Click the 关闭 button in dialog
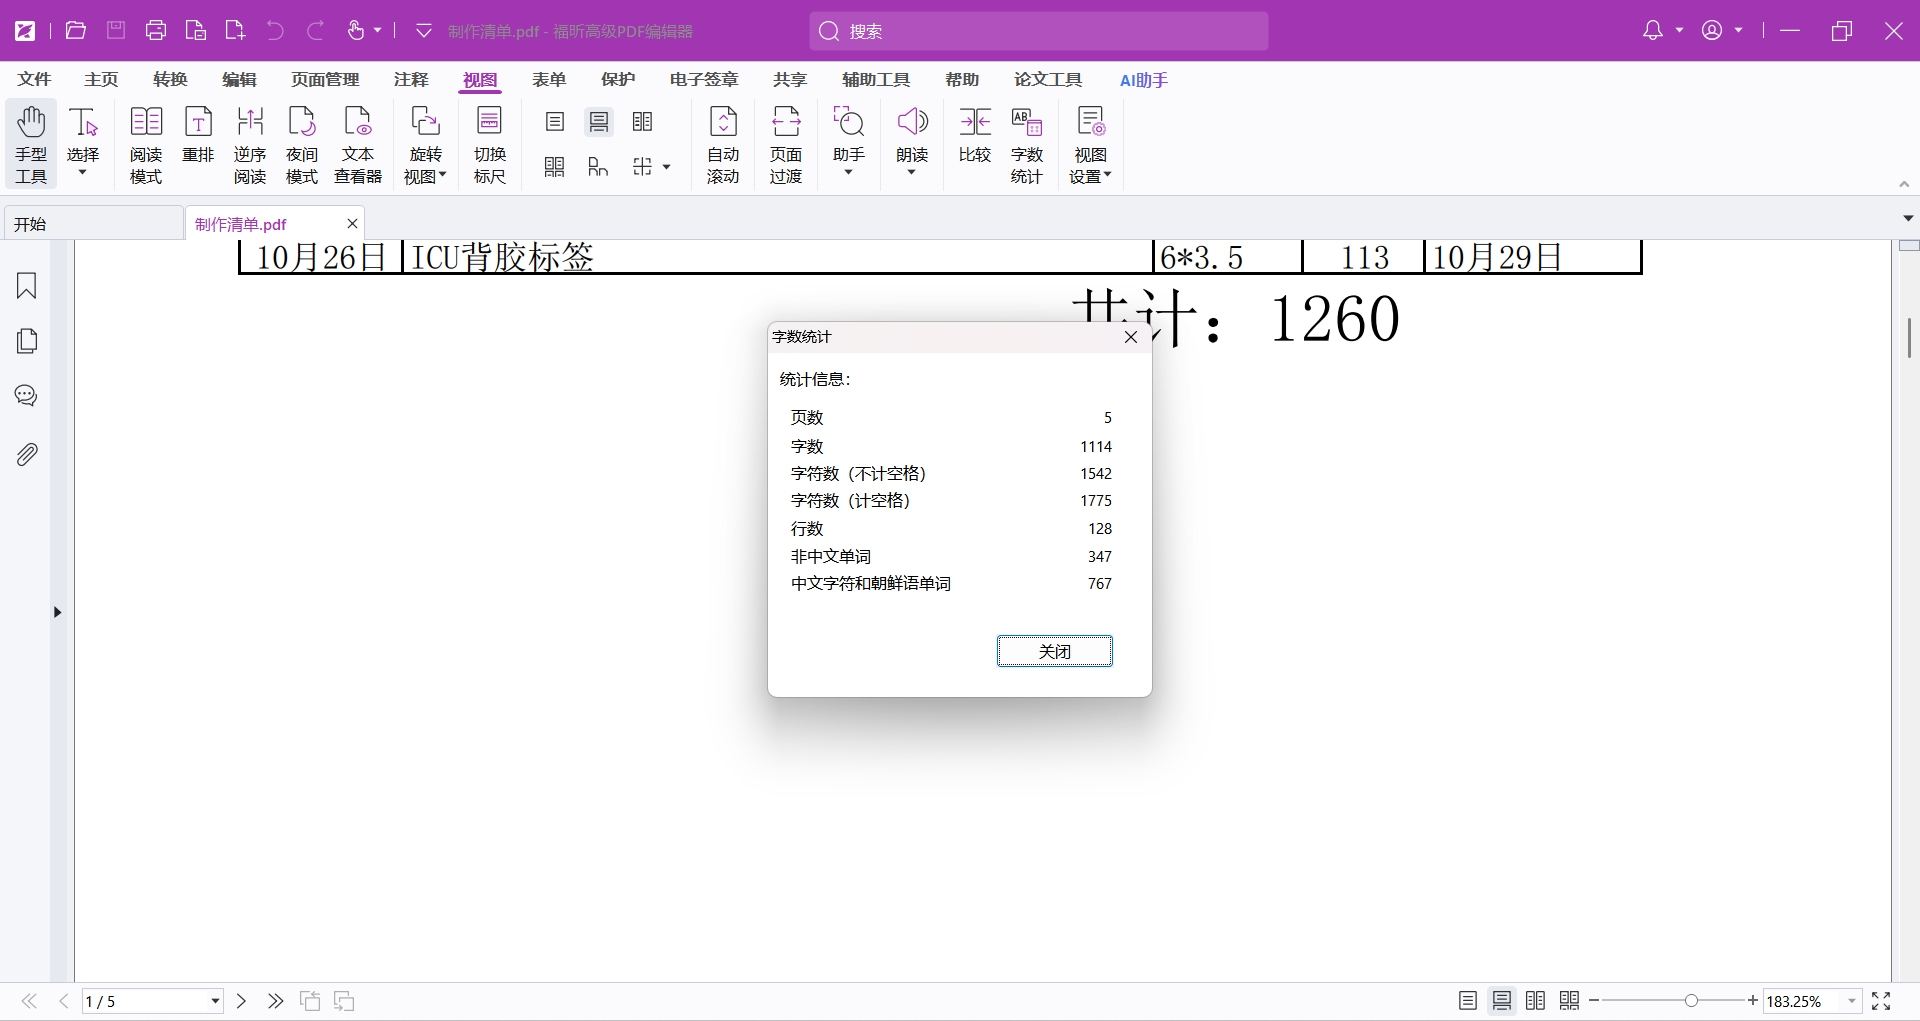 point(1054,651)
